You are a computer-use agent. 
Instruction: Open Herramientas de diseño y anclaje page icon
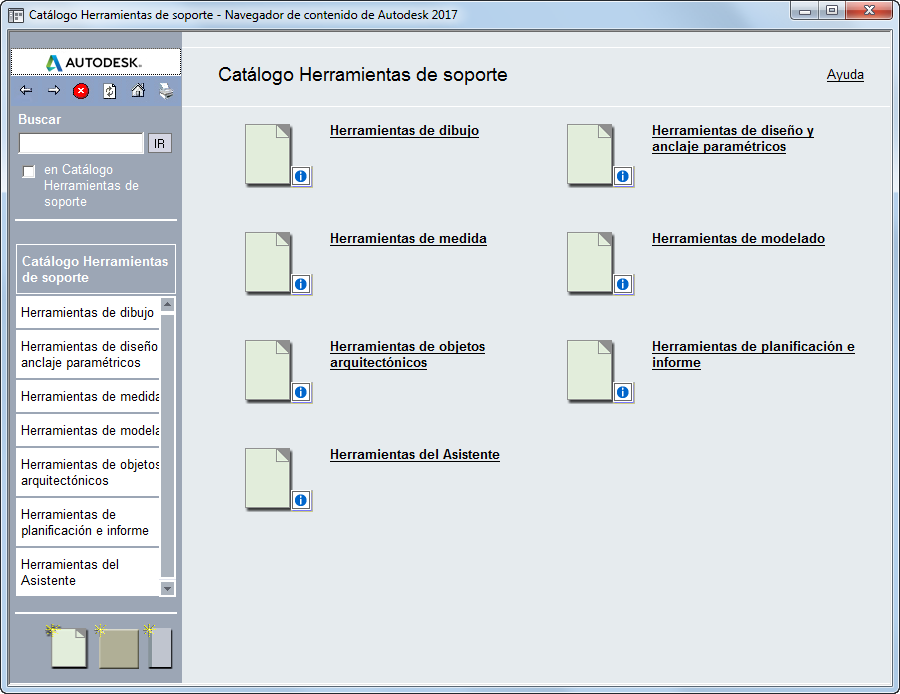(590, 154)
